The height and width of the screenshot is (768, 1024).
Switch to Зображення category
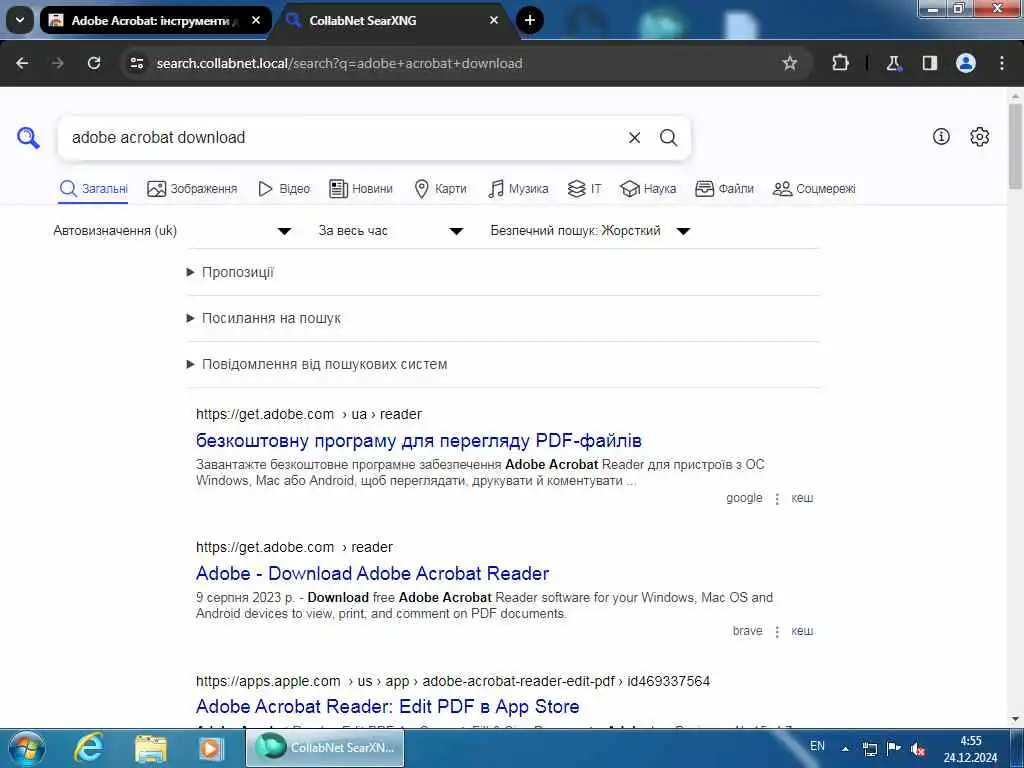192,189
